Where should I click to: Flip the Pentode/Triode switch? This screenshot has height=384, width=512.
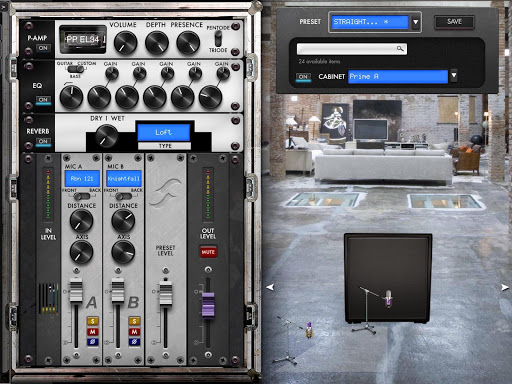click(x=218, y=39)
